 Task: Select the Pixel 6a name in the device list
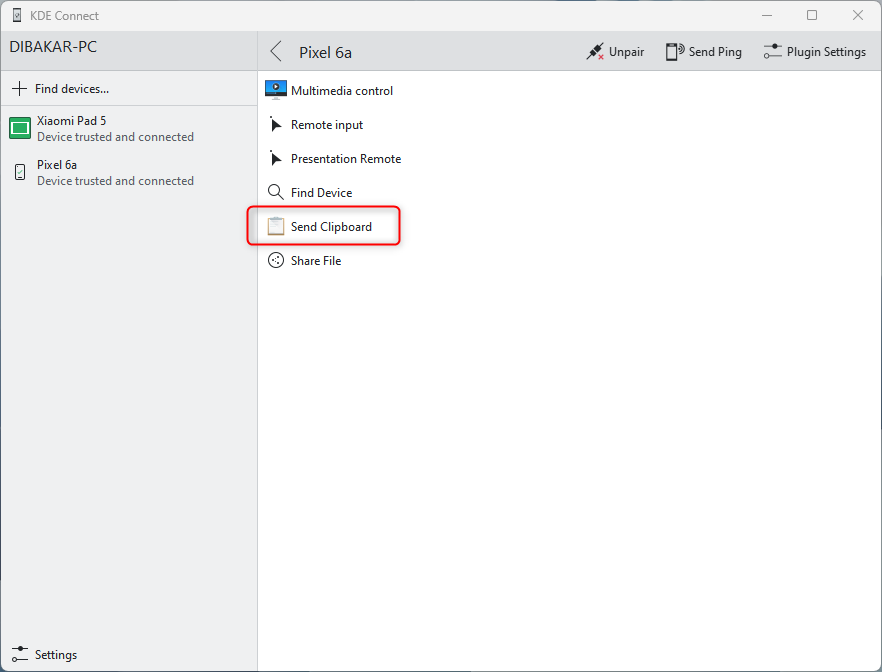57,165
